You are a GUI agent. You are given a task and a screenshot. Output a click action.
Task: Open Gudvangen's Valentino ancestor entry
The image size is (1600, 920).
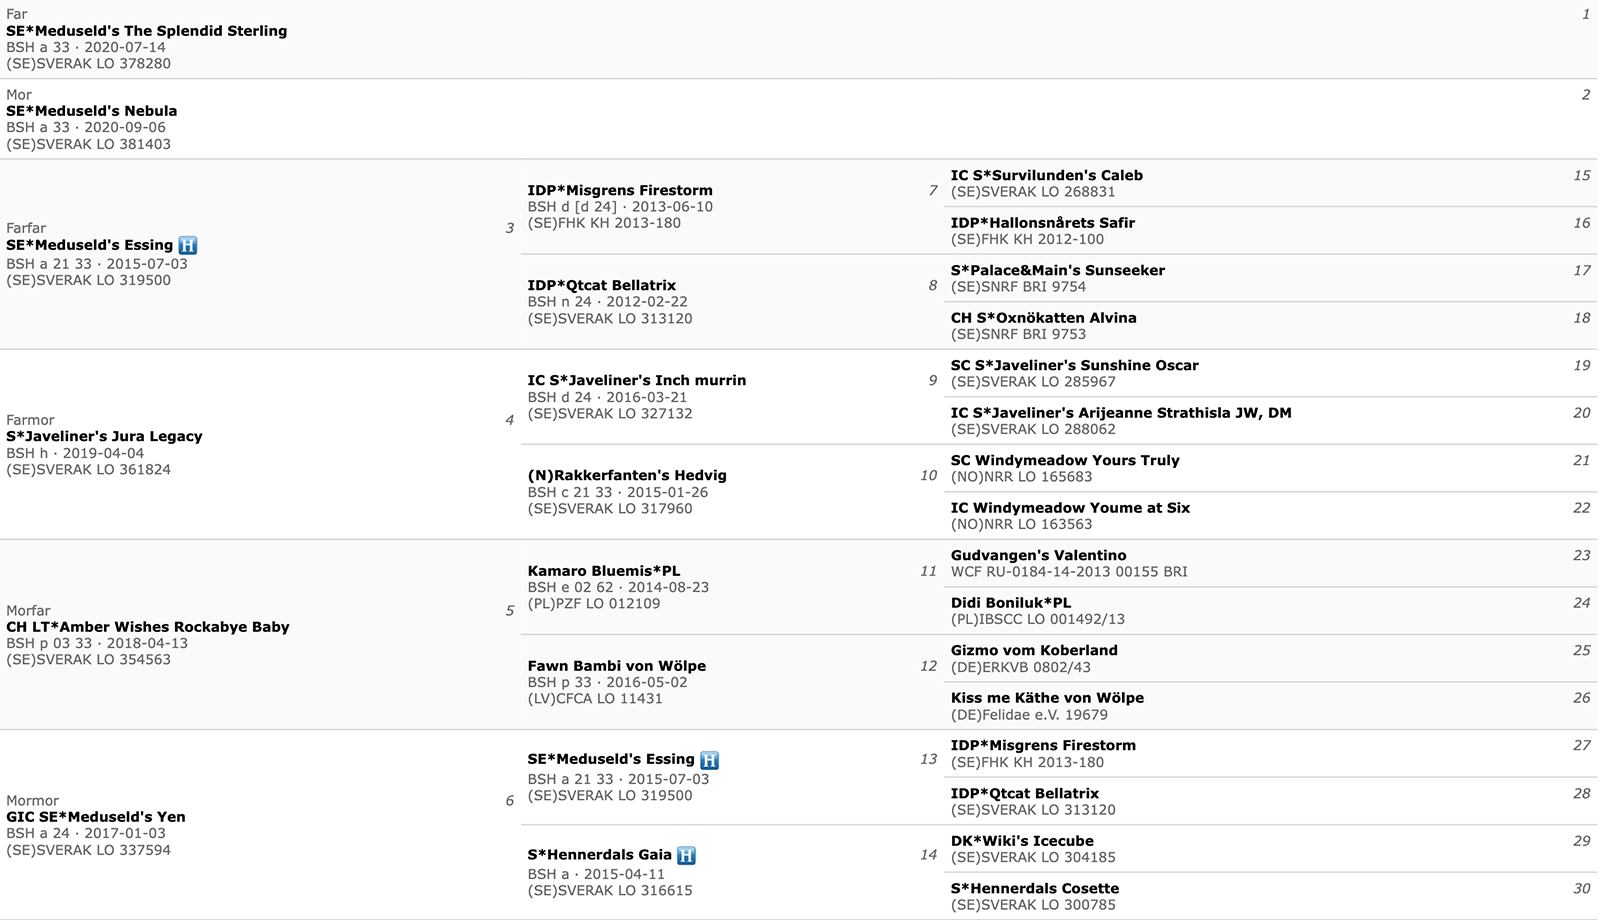coord(1038,555)
